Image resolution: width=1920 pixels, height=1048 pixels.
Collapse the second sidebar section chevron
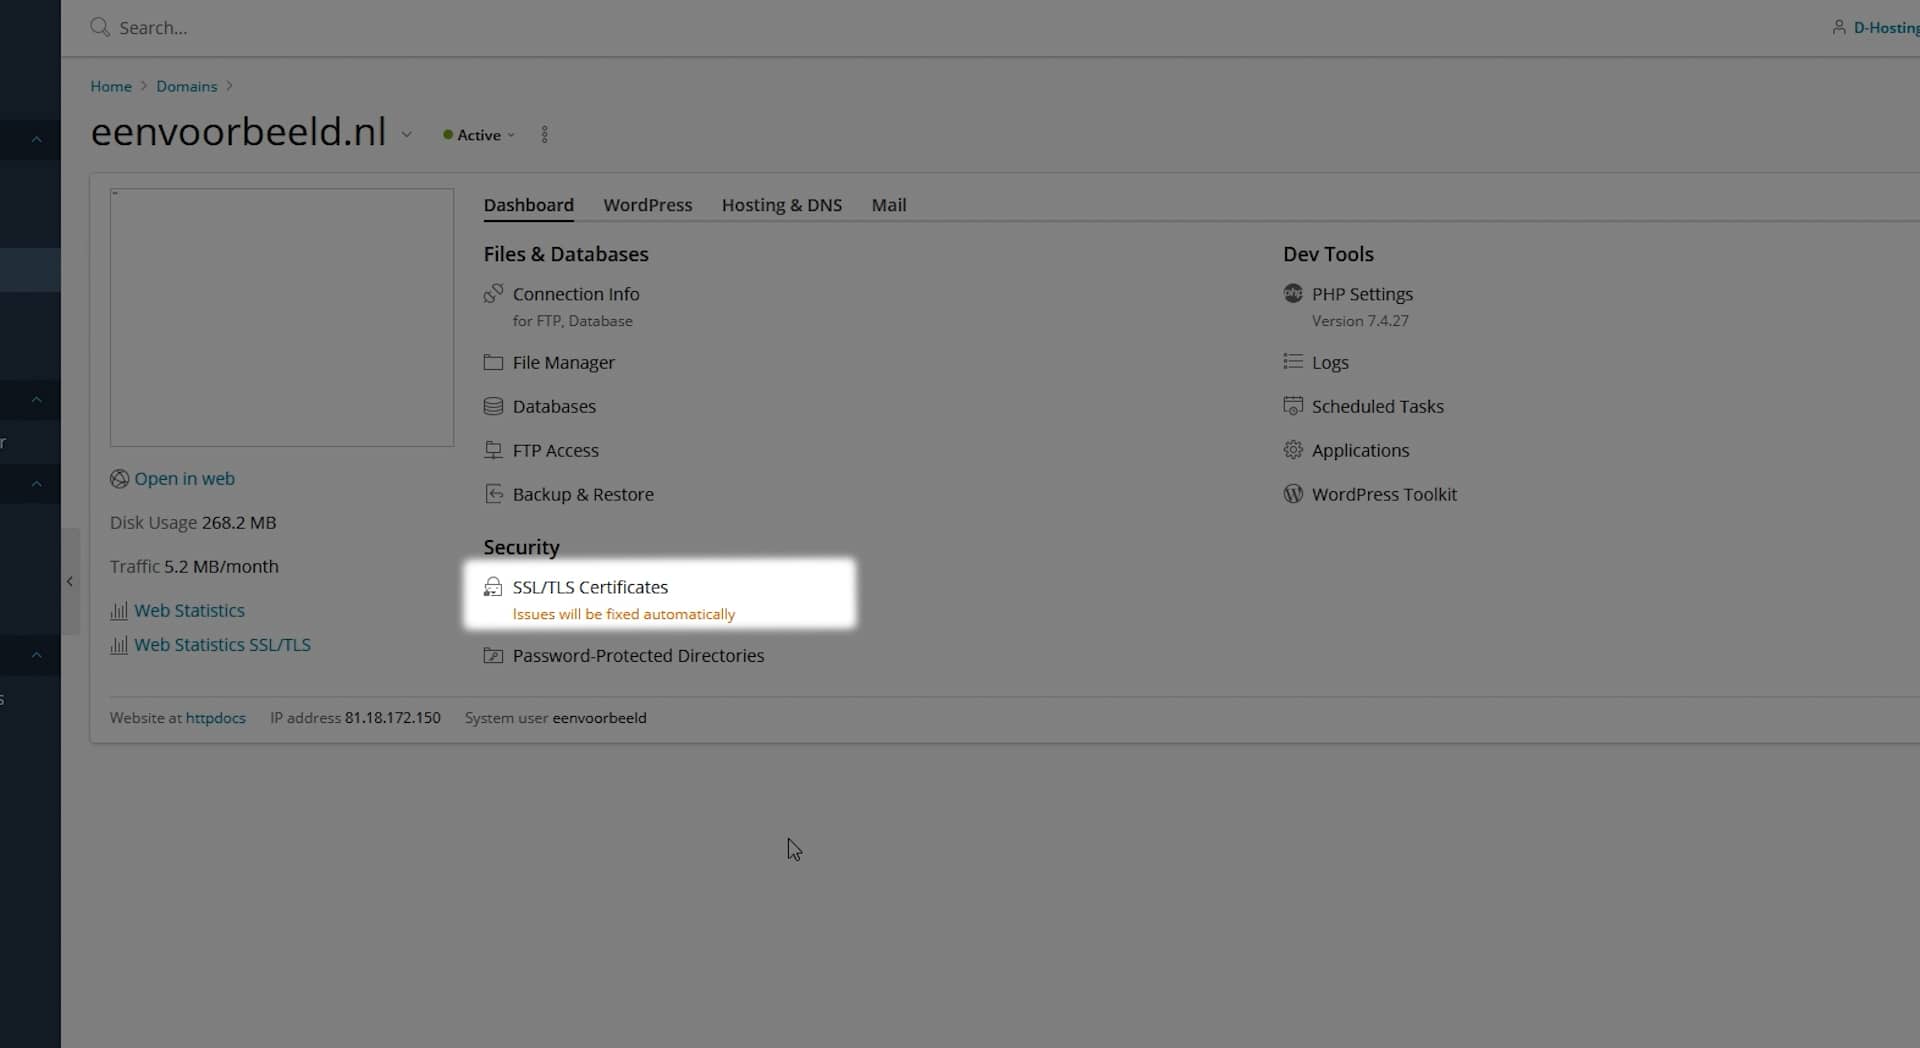point(36,400)
